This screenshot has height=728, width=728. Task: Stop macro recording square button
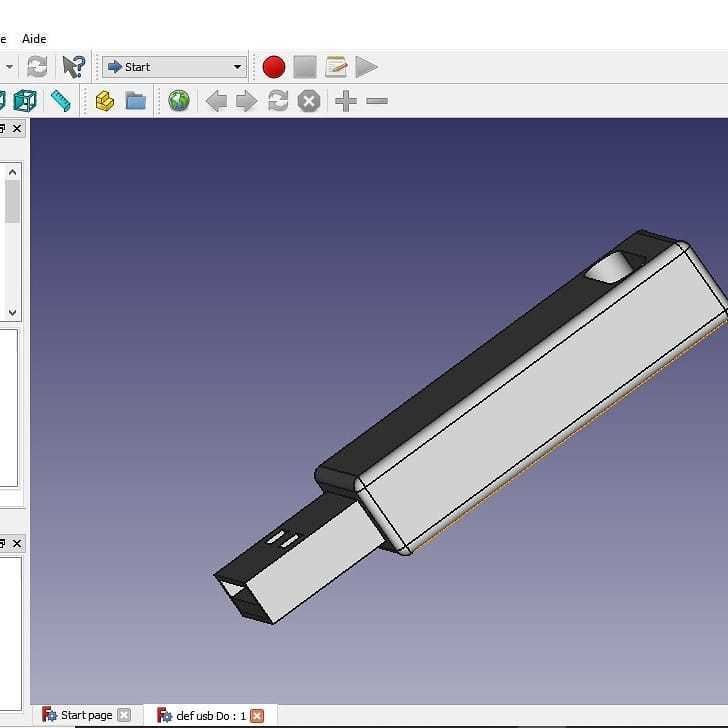tap(305, 67)
